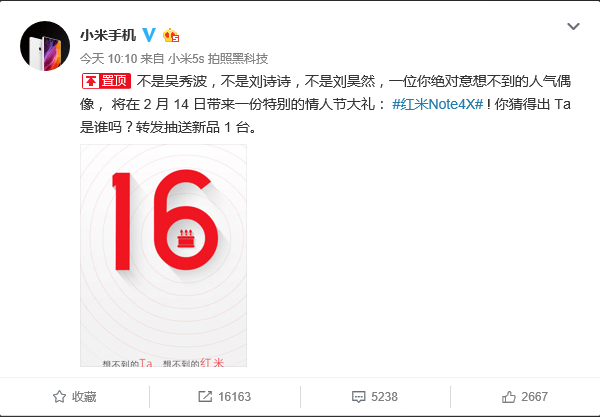Click the post text mentioning 情人节大礼
600x417 pixels.
click(325, 104)
